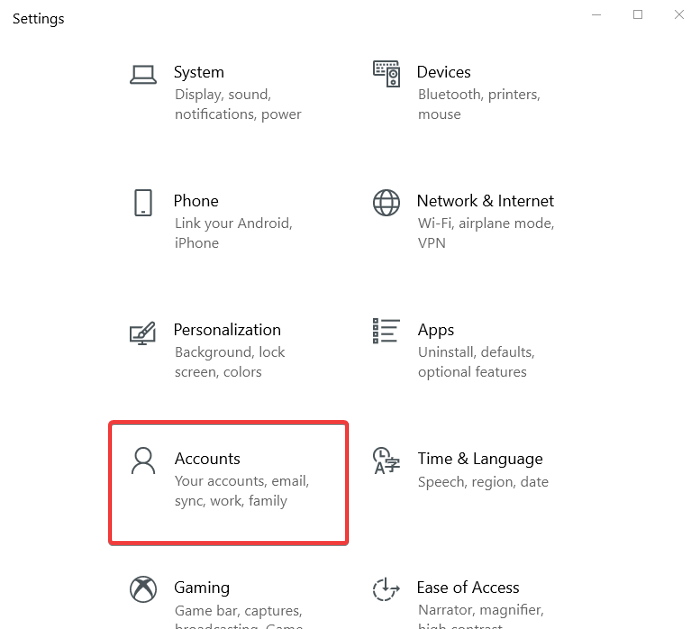Click the System laptop icon

tap(144, 74)
